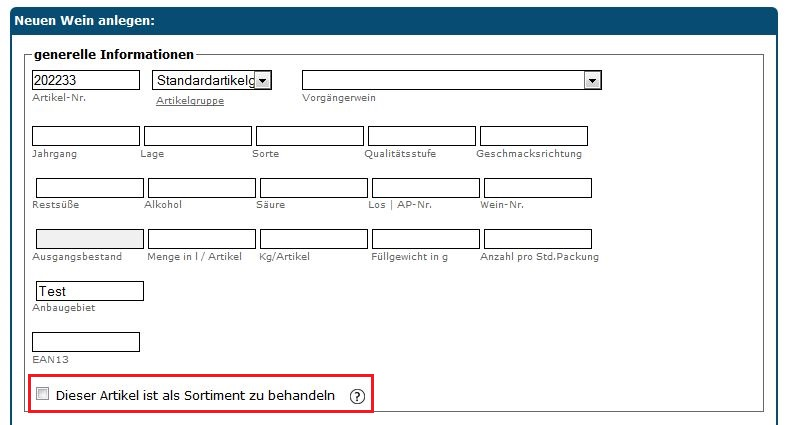Screen dimensions: 788x425
Task: Click into the Lage text field
Action: (198, 136)
